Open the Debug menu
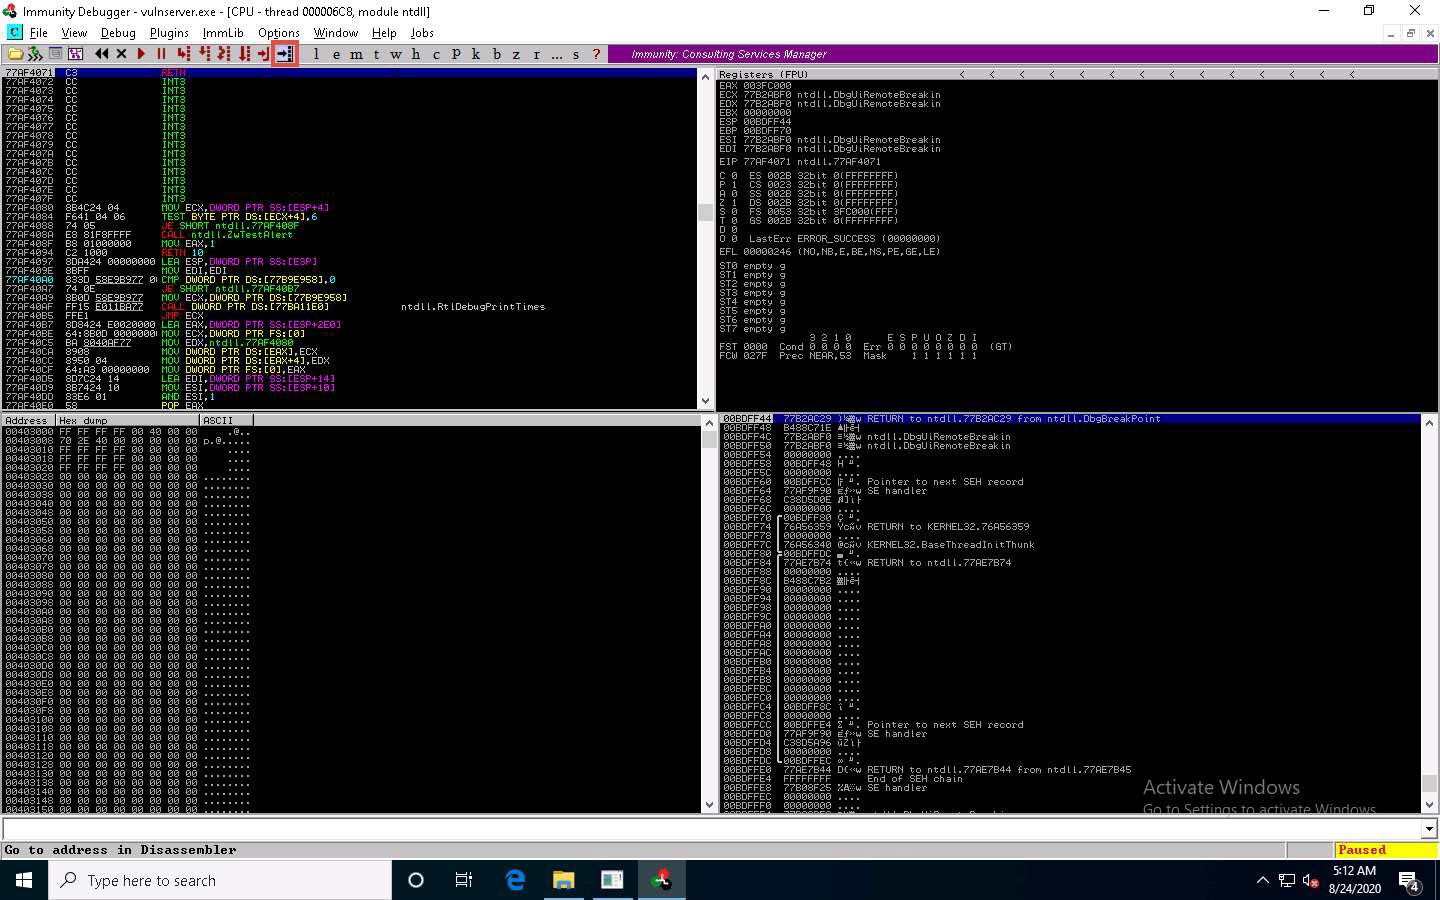The image size is (1440, 900). [118, 33]
